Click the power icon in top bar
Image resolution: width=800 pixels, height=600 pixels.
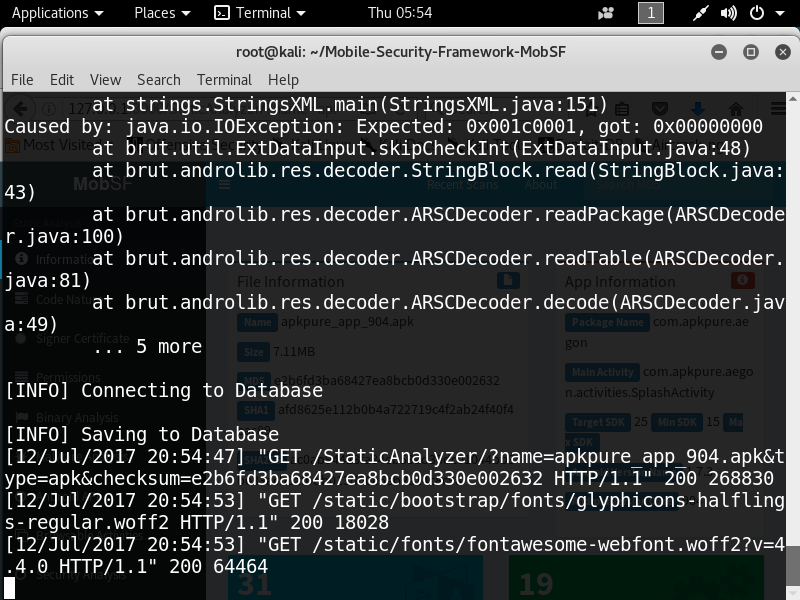pos(757,13)
